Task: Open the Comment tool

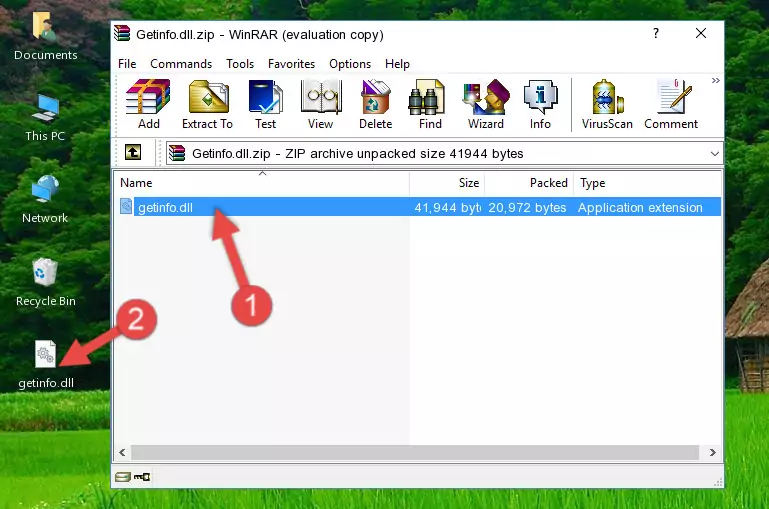Action: 671,104
